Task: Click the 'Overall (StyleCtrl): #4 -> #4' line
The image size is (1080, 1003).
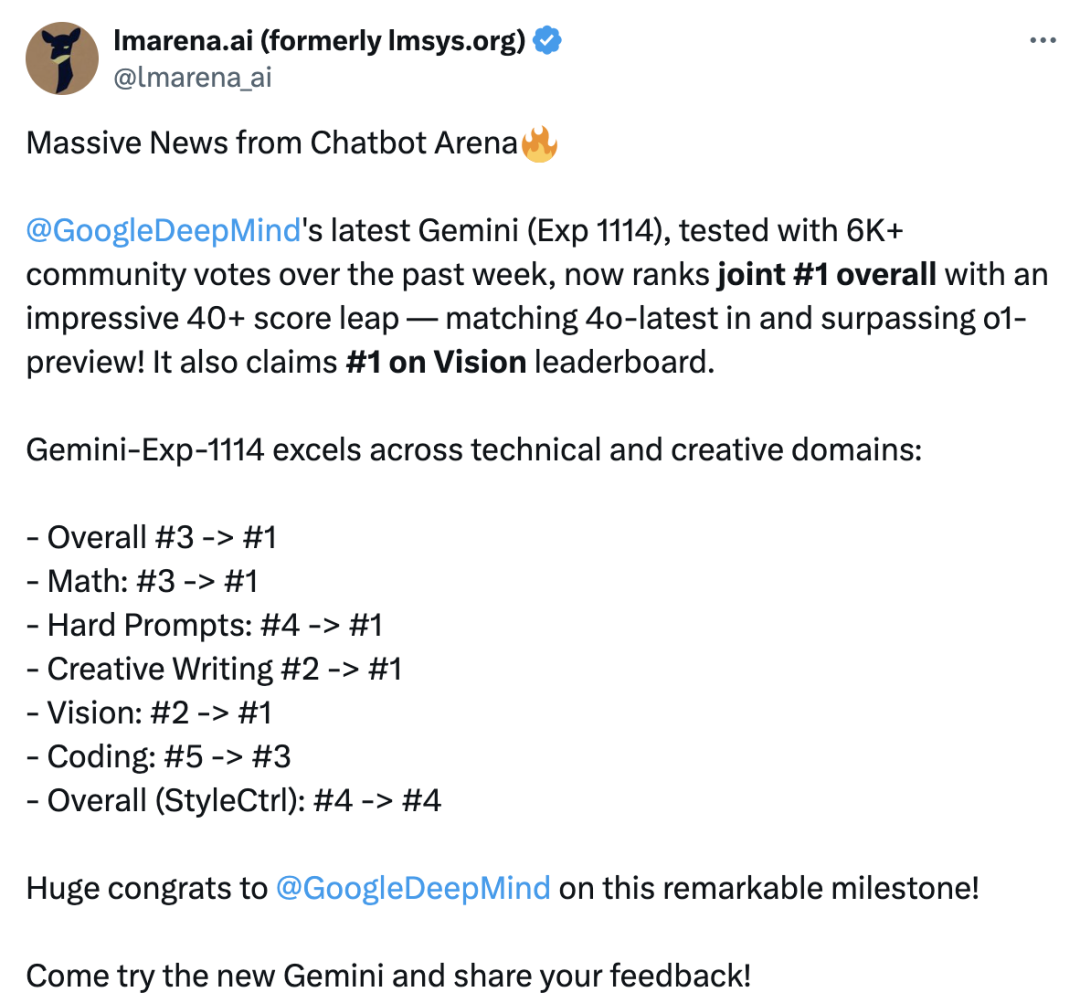Action: pos(233,801)
